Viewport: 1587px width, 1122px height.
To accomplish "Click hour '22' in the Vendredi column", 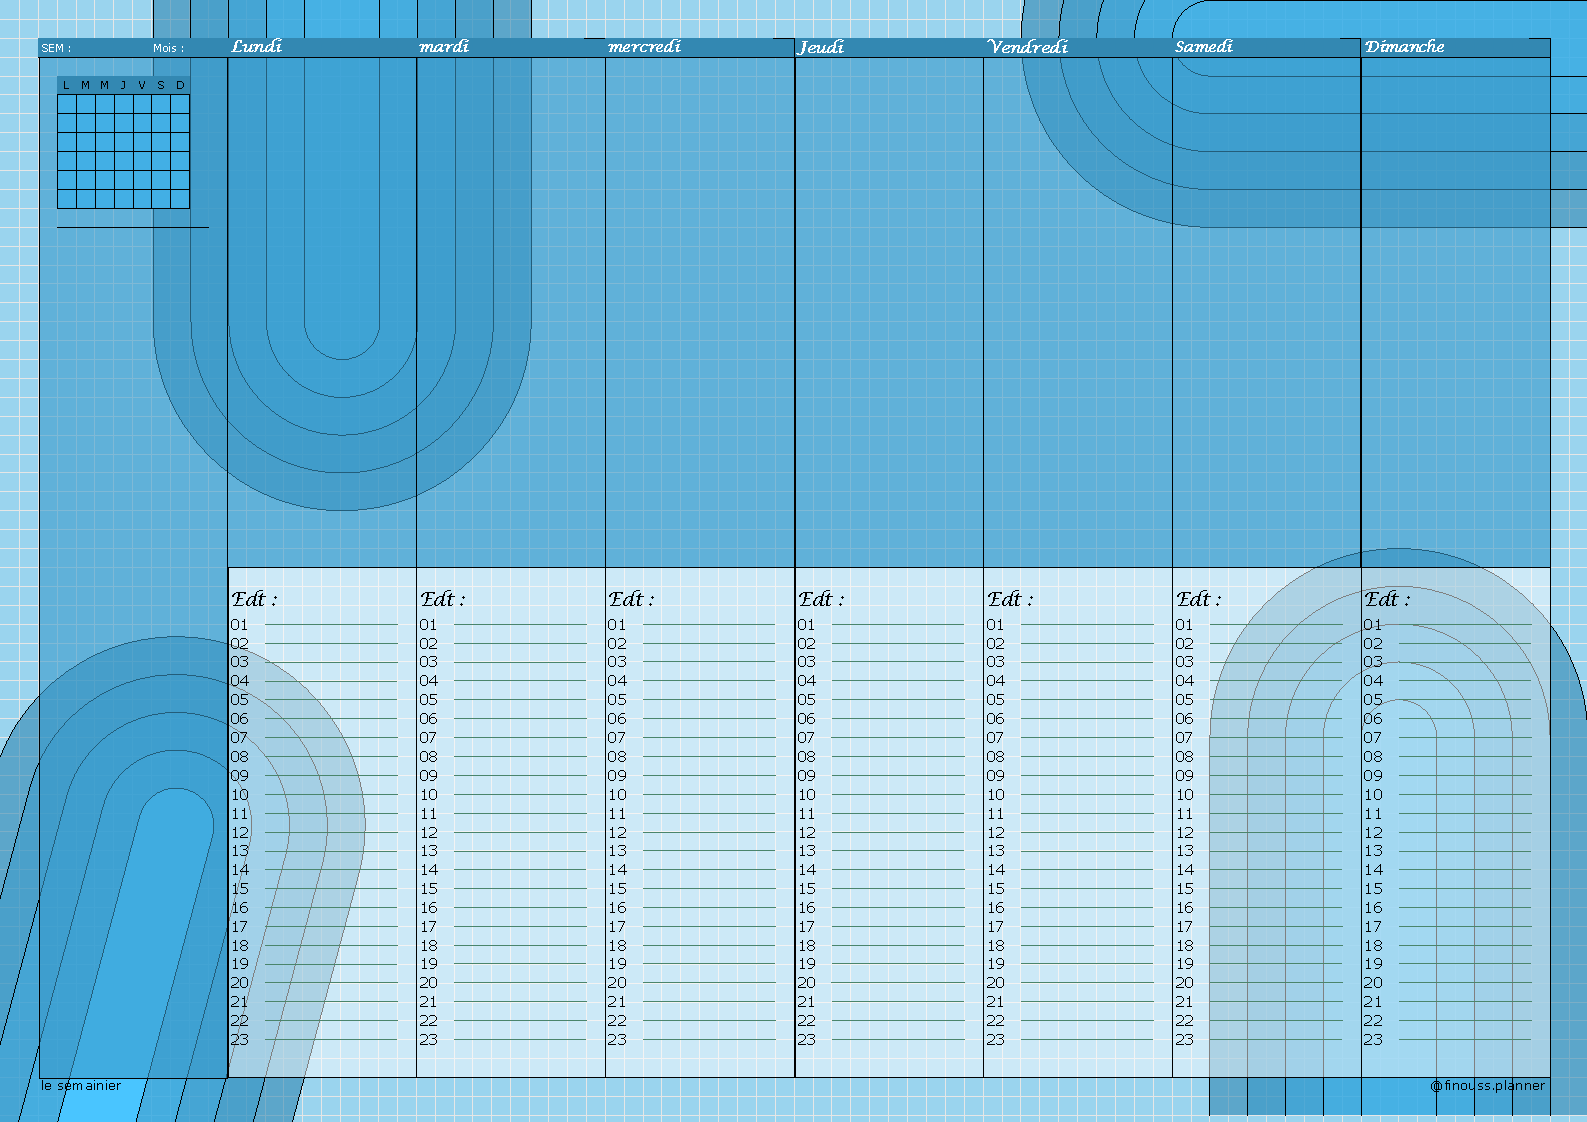I will click(x=996, y=1021).
